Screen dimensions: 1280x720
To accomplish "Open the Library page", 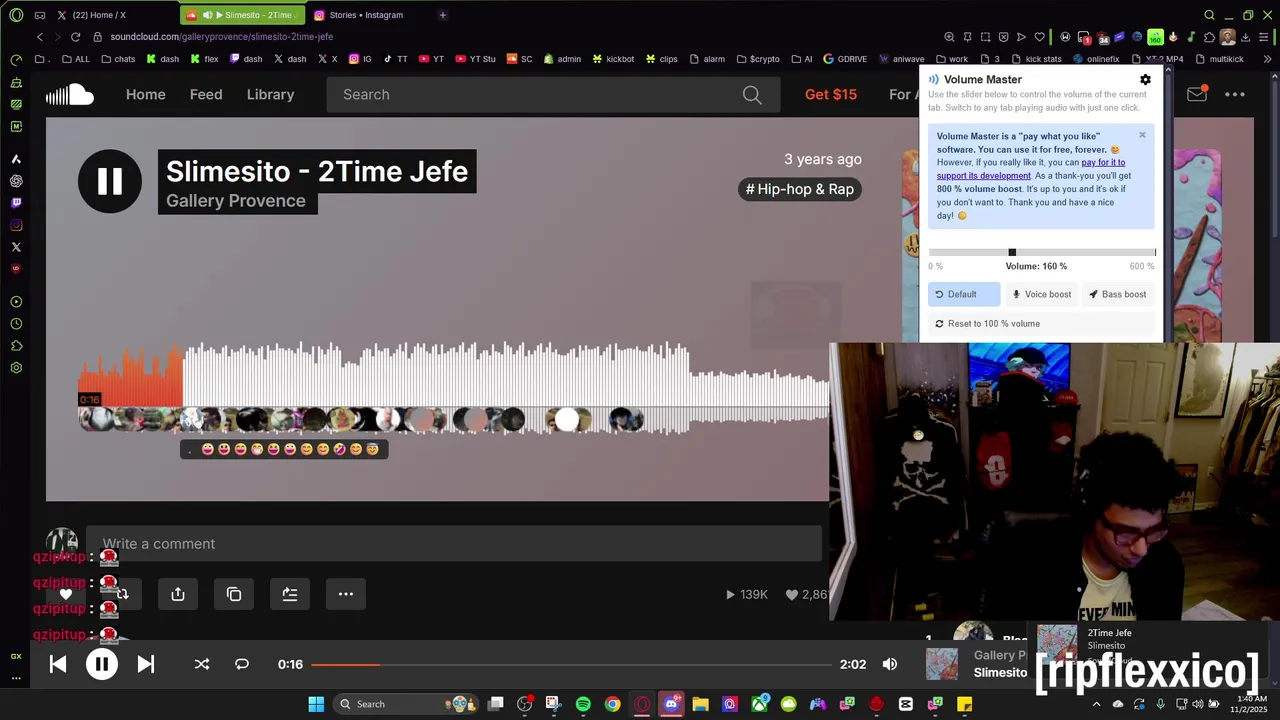I will pos(271,94).
